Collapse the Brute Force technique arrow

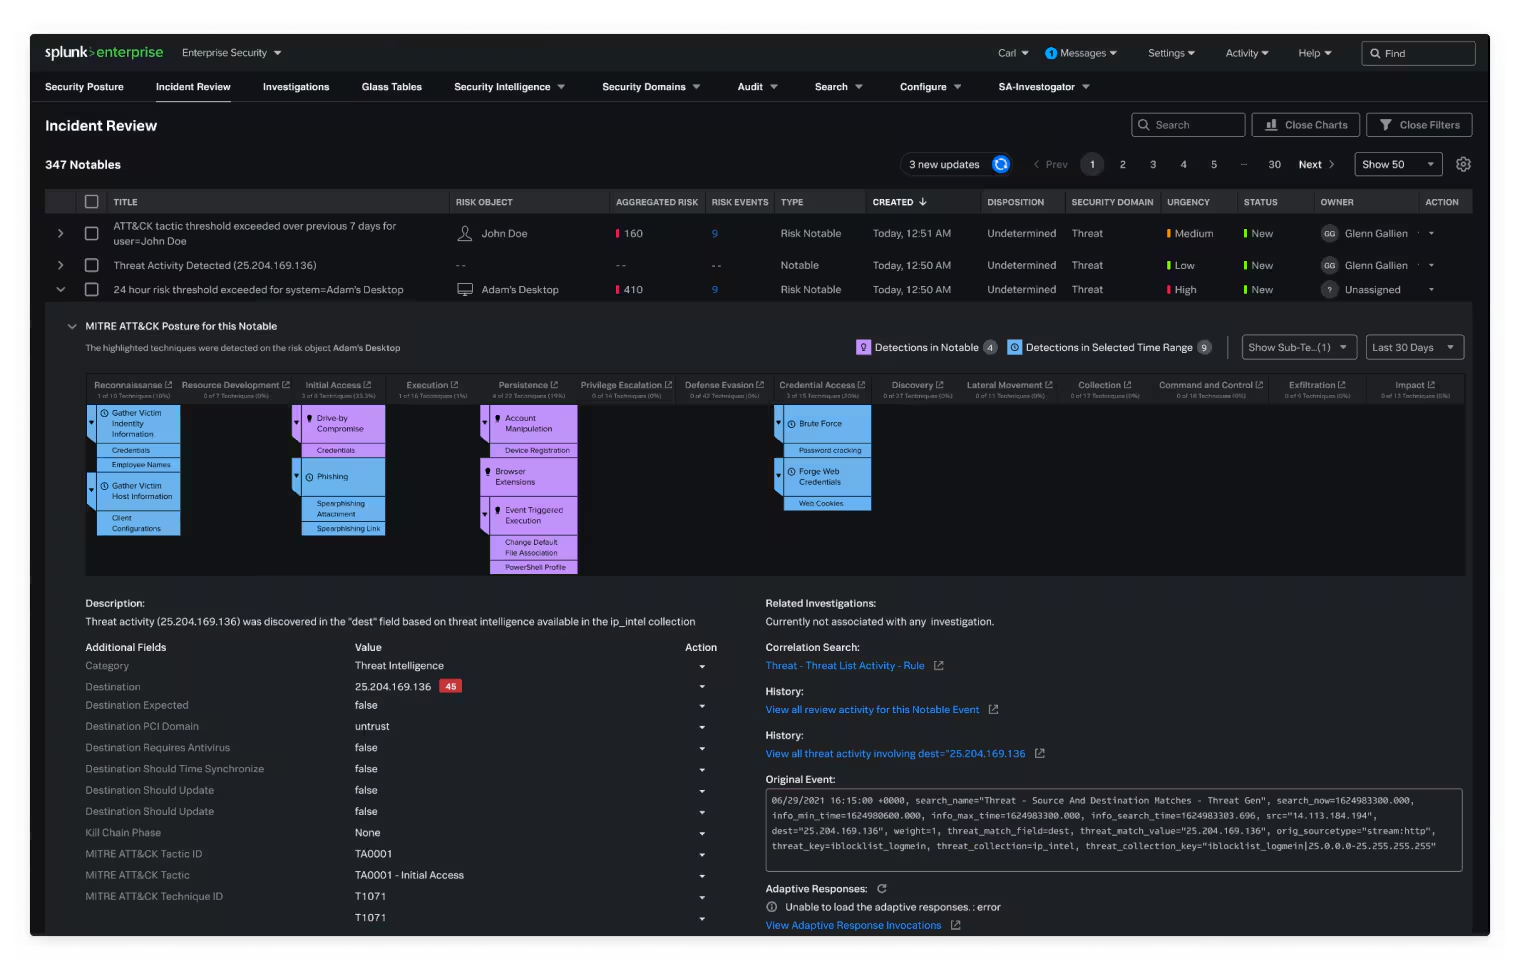778,423
